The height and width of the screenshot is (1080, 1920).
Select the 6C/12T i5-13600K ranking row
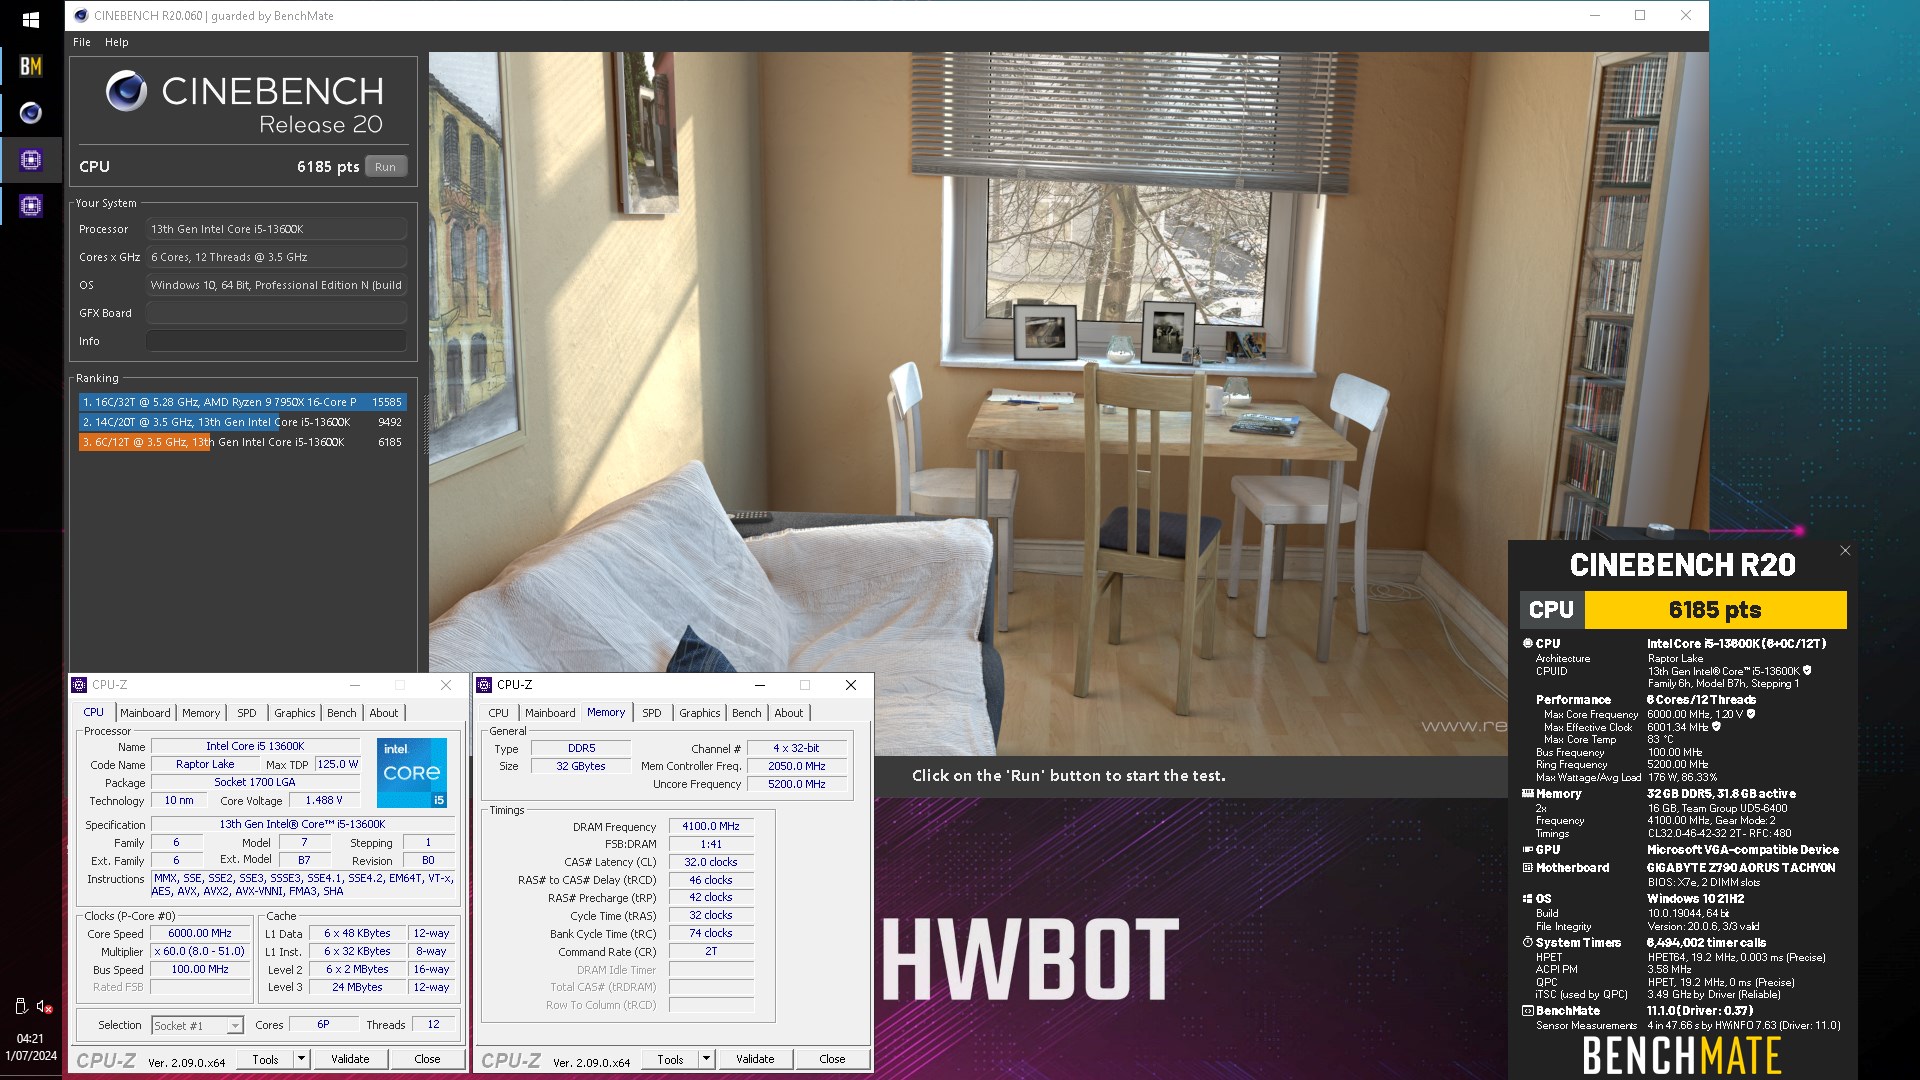[x=242, y=442]
